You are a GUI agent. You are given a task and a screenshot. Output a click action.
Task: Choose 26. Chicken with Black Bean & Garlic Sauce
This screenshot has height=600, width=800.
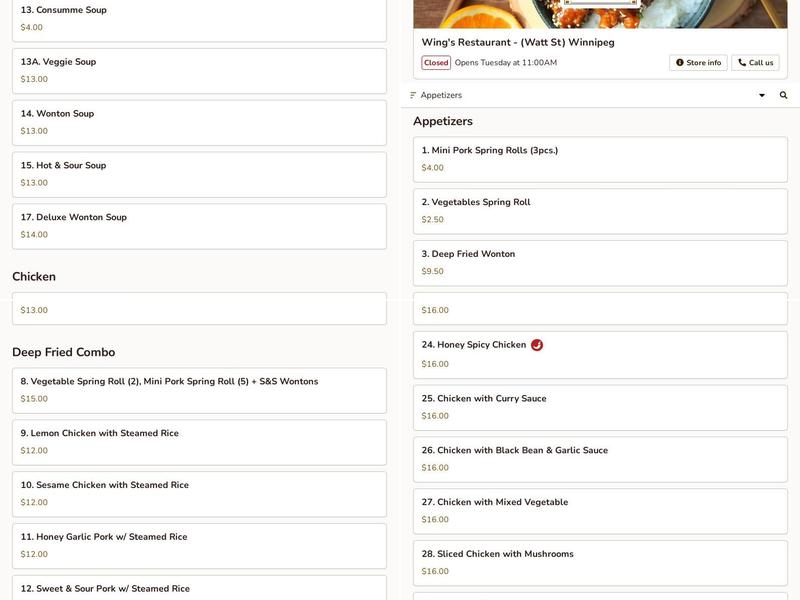pos(600,460)
